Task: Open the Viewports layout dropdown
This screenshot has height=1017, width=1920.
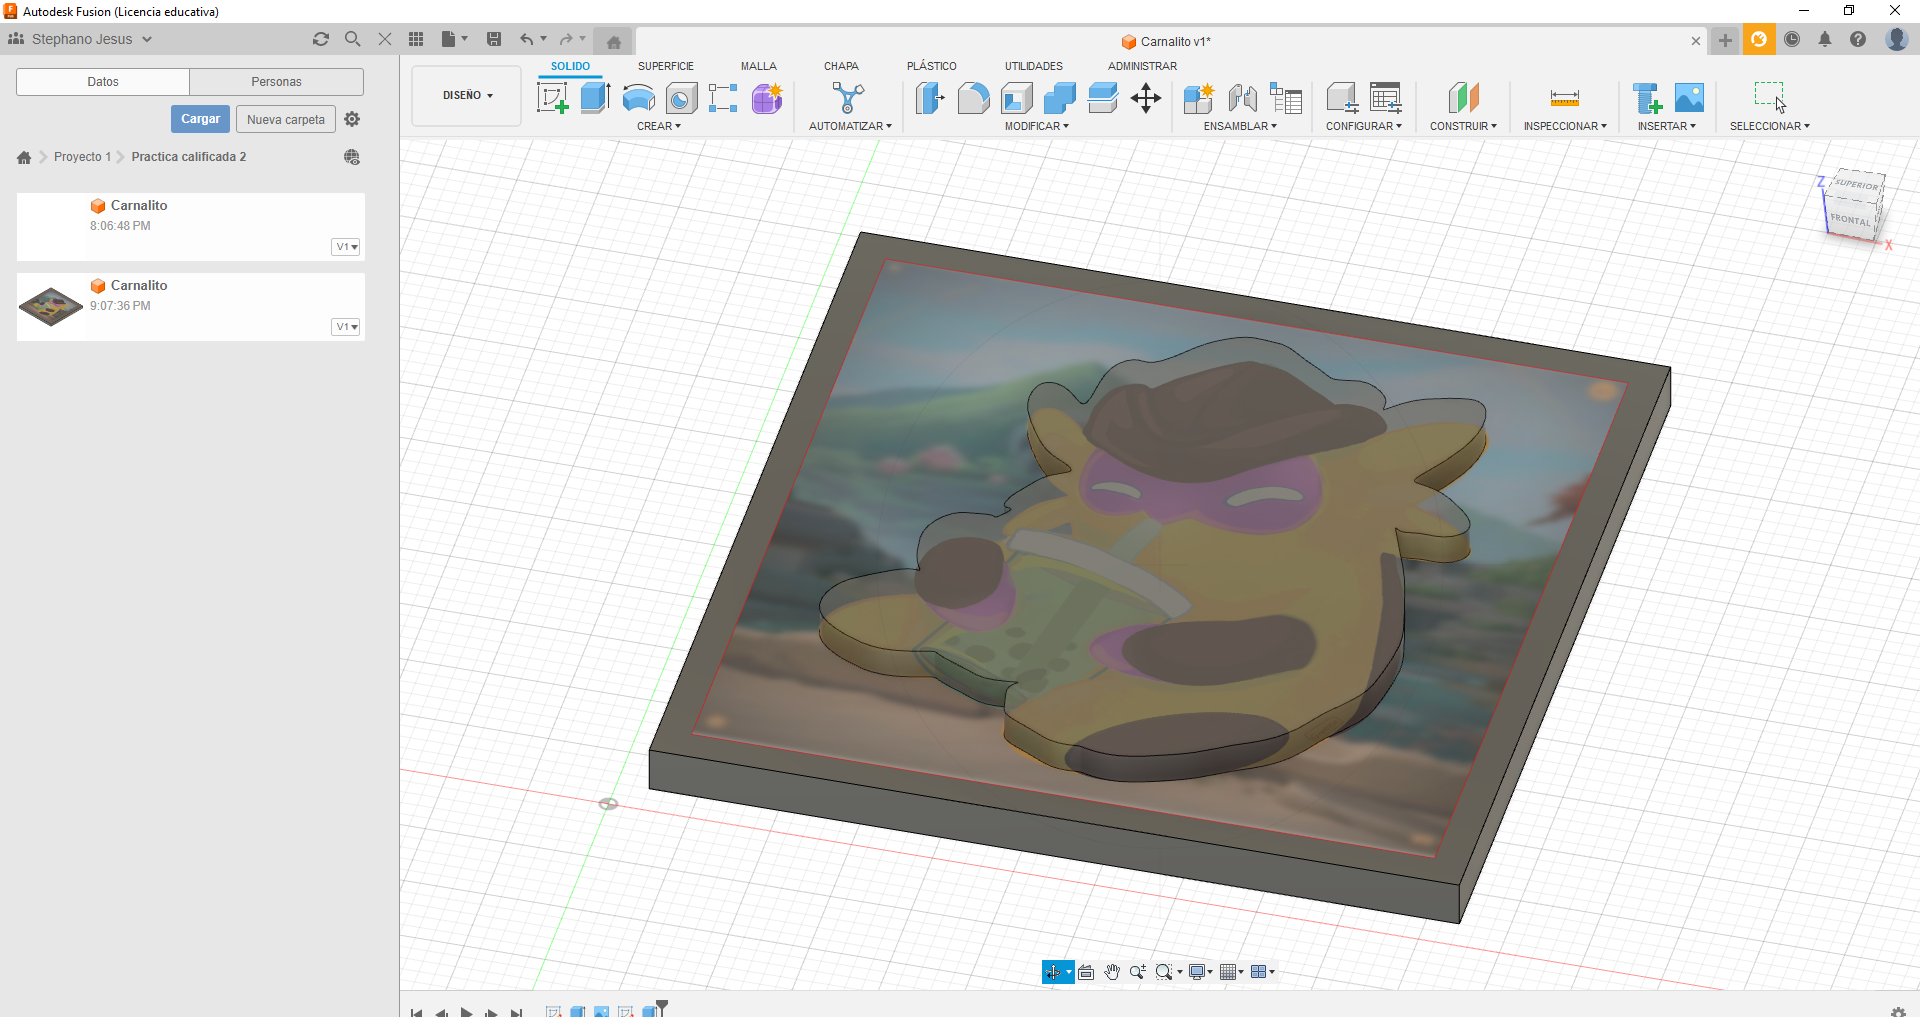Action: point(1263,972)
